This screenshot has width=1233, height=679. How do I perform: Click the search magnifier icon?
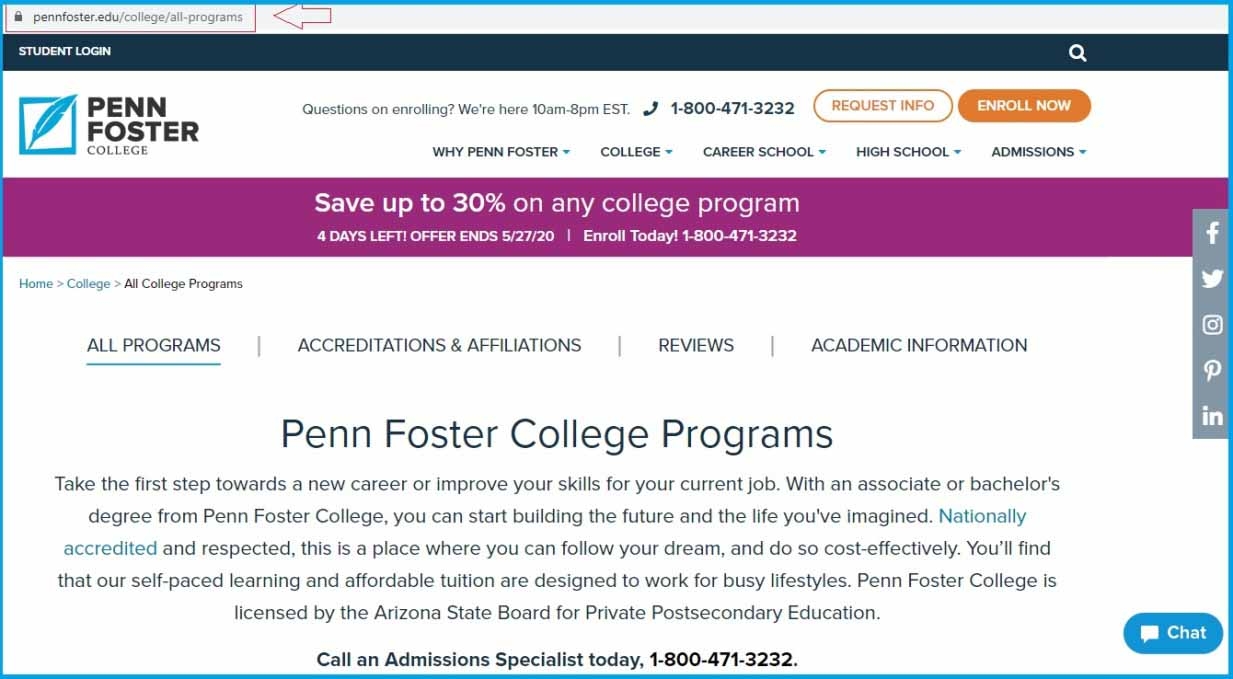pyautogui.click(x=1077, y=52)
